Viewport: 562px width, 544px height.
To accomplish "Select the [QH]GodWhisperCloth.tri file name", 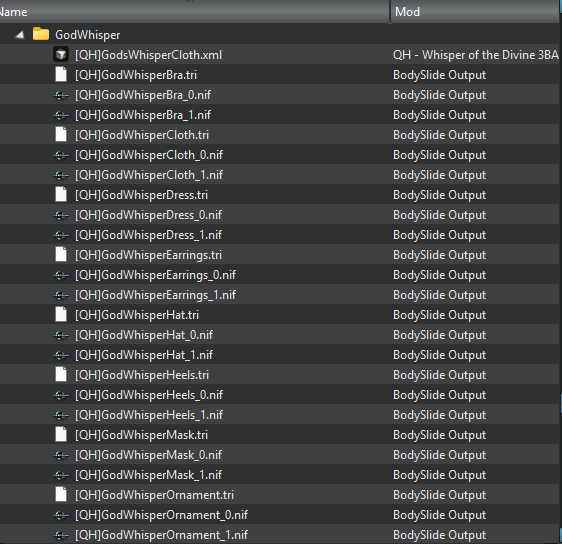I will [142, 135].
